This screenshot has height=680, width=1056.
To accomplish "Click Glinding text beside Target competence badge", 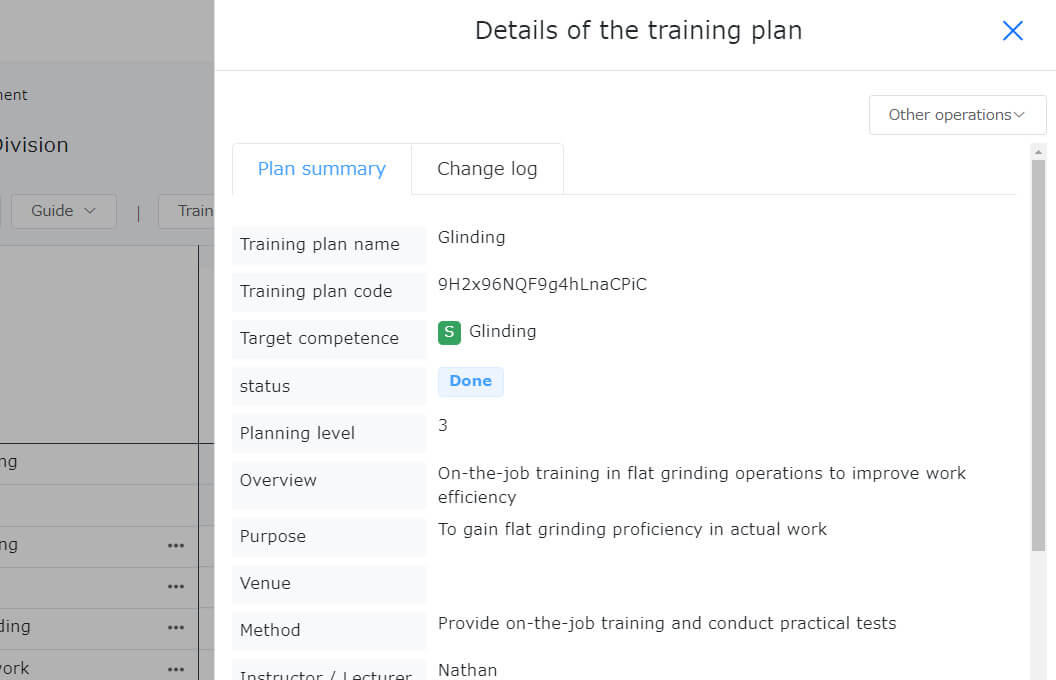I will (x=502, y=332).
